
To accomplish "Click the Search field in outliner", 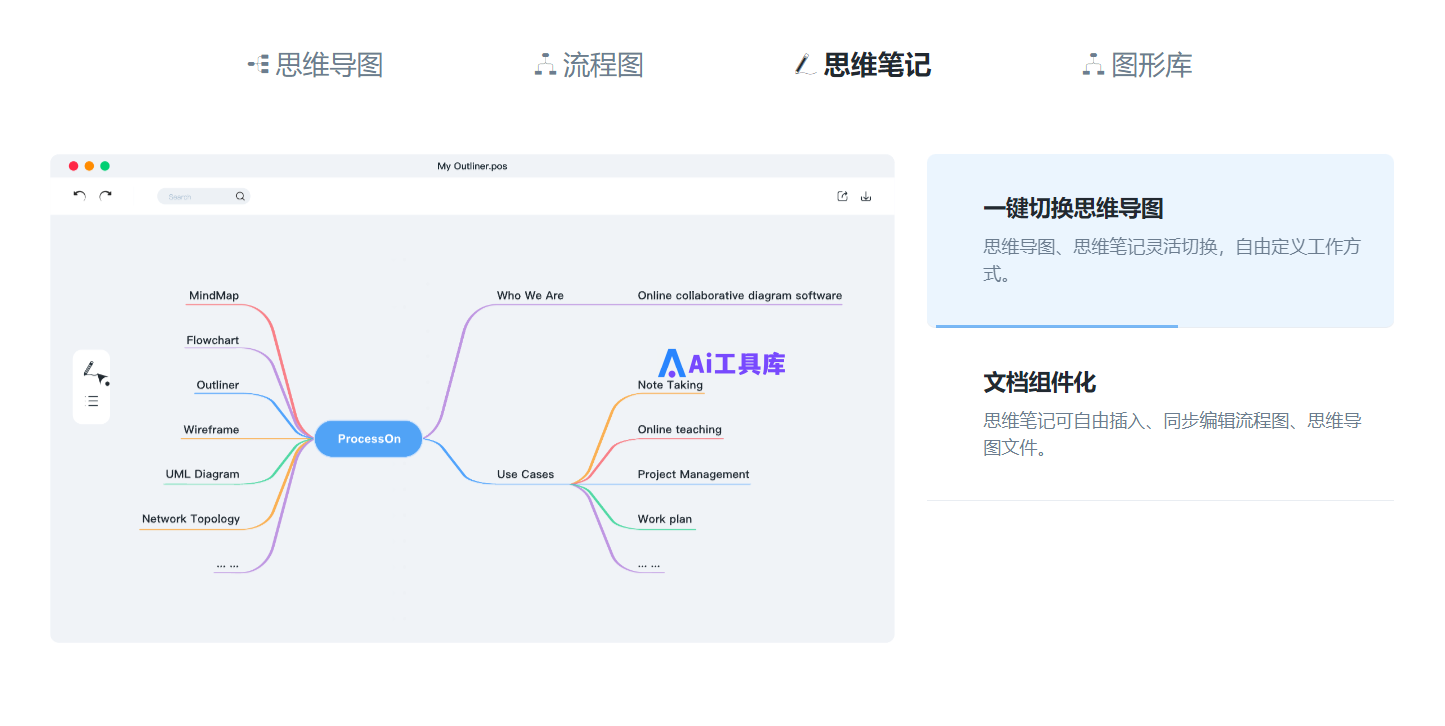I will pos(203,196).
